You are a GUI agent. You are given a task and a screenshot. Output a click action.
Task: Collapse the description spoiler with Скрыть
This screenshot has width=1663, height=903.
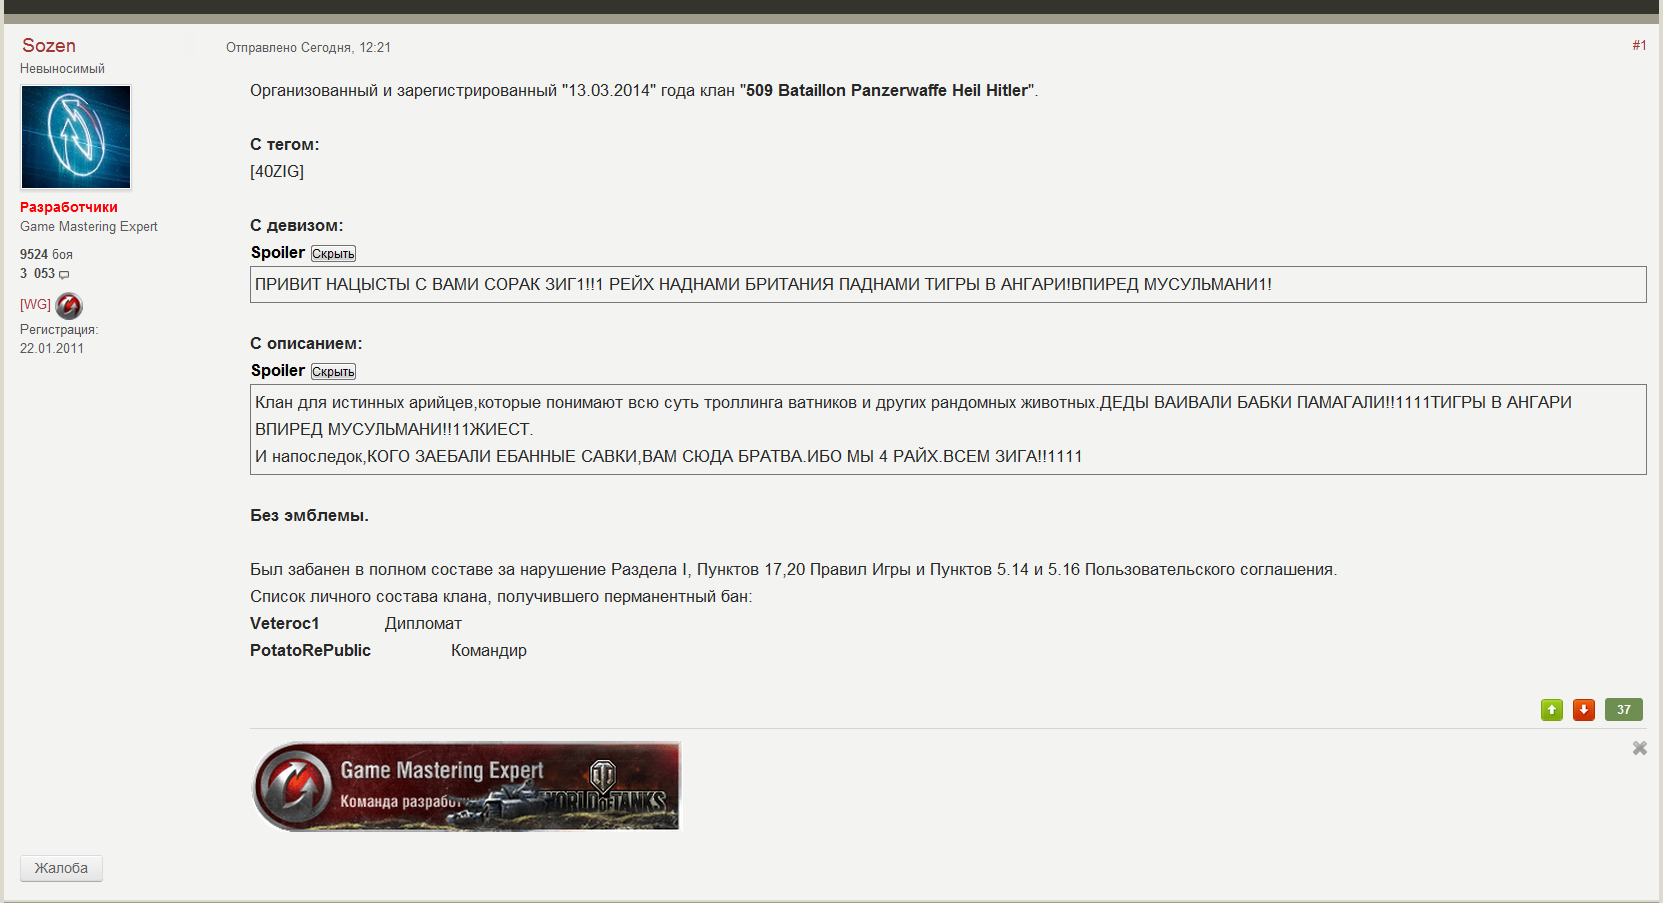(x=333, y=372)
